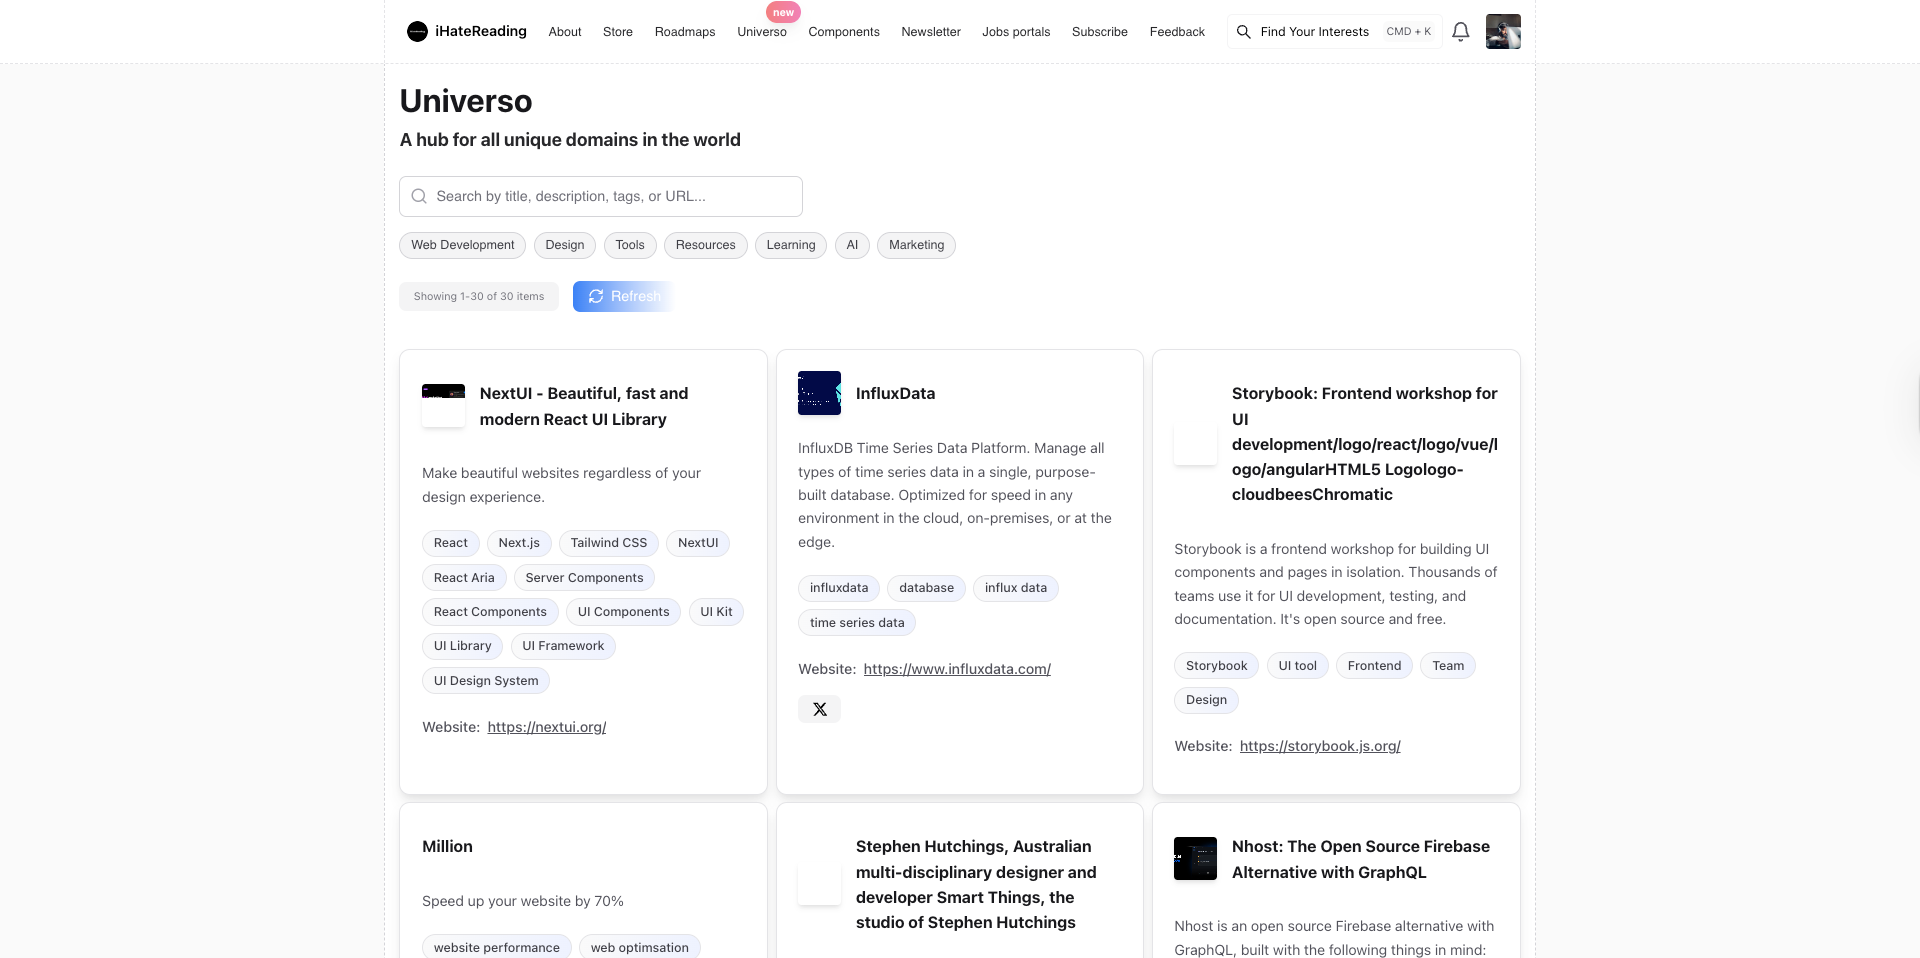Go to Newsletter
The height and width of the screenshot is (958, 1920).
(931, 32)
